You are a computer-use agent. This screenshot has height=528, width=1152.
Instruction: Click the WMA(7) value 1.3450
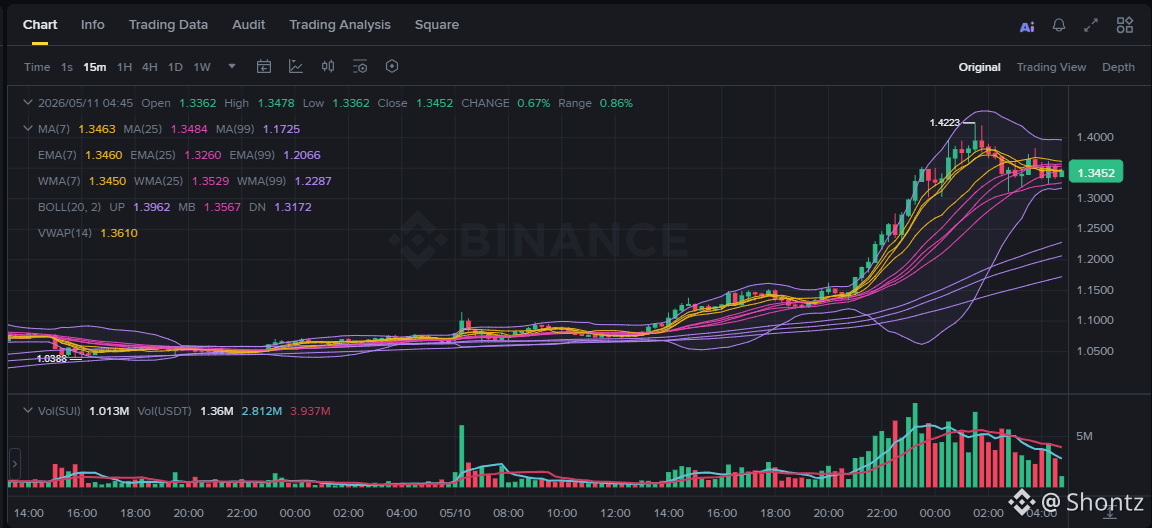pyautogui.click(x=107, y=181)
